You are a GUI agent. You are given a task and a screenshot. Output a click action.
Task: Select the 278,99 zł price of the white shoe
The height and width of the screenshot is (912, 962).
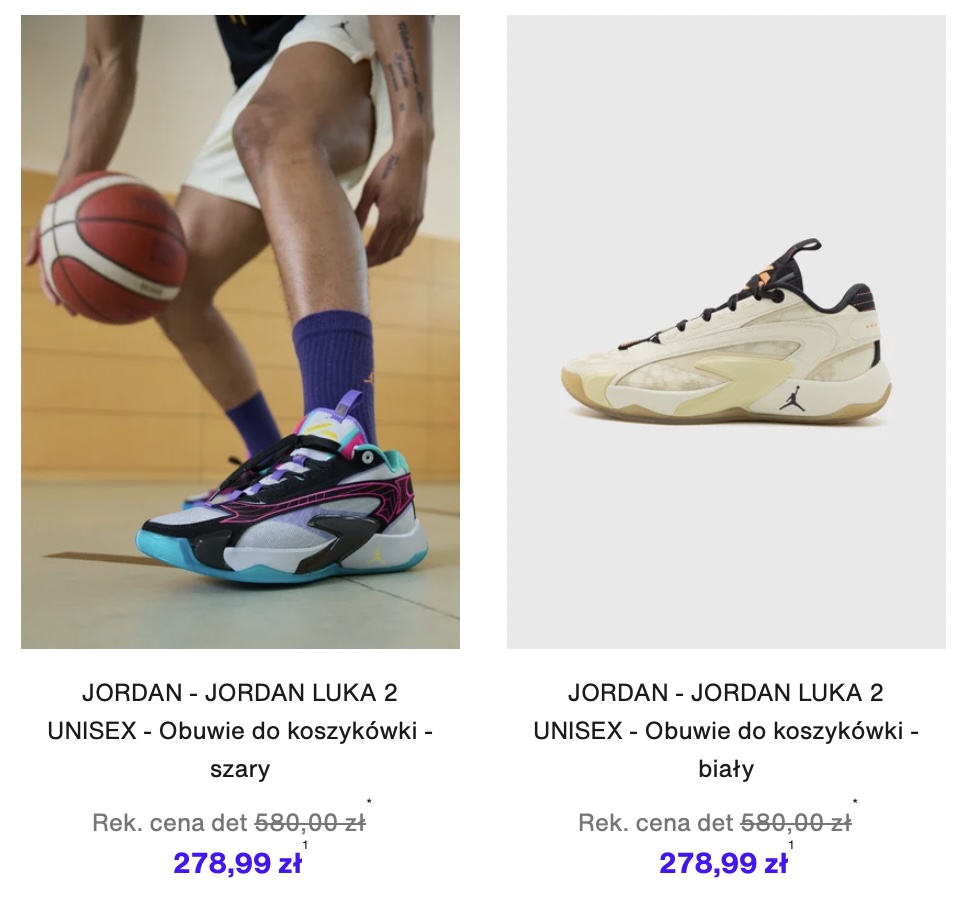[723, 863]
